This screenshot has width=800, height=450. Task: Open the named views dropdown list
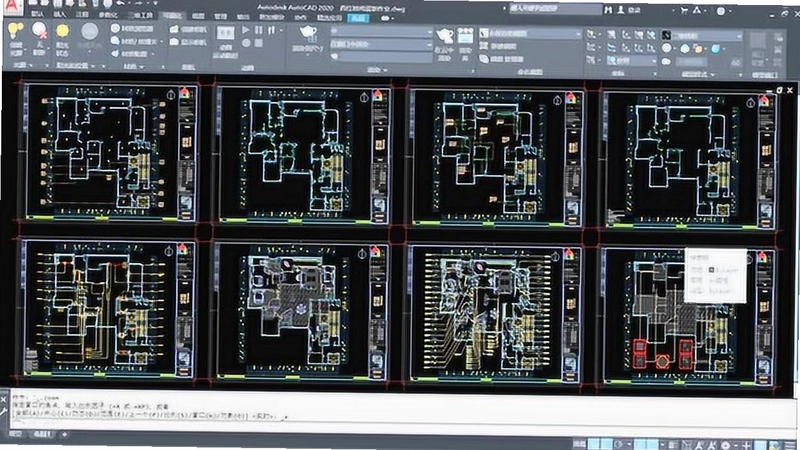(531, 34)
